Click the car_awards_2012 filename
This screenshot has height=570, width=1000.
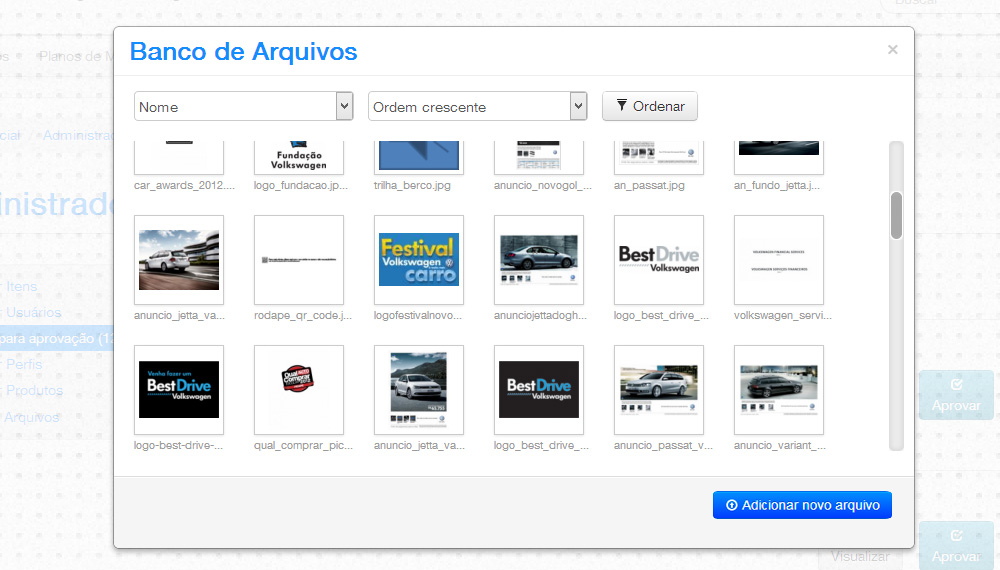pyautogui.click(x=184, y=186)
